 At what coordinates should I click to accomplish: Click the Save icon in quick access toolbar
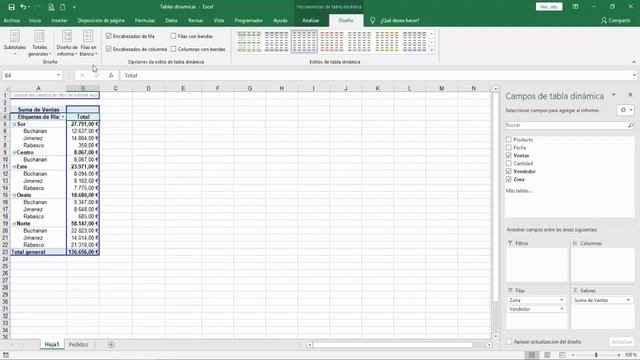[x=11, y=7]
